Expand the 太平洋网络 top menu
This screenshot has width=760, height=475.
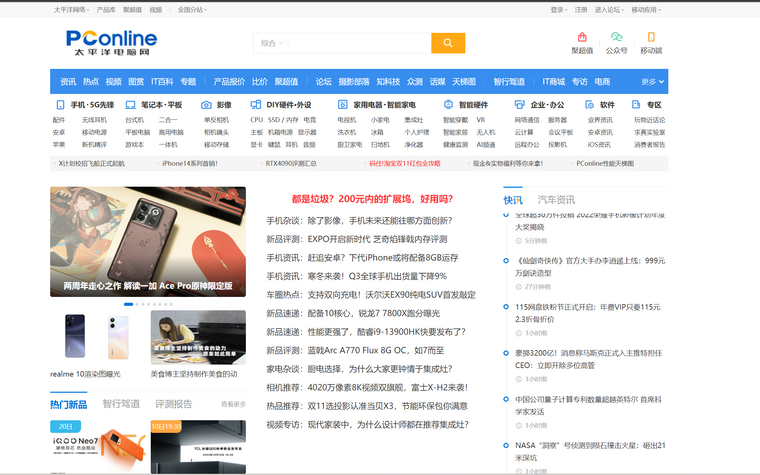click(71, 10)
